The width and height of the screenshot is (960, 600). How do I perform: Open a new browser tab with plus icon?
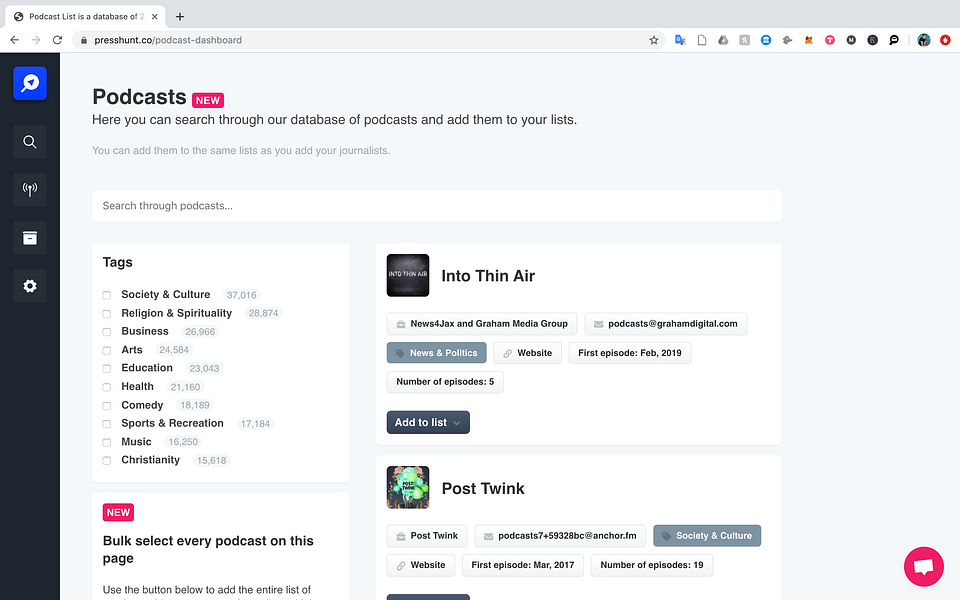coord(180,17)
